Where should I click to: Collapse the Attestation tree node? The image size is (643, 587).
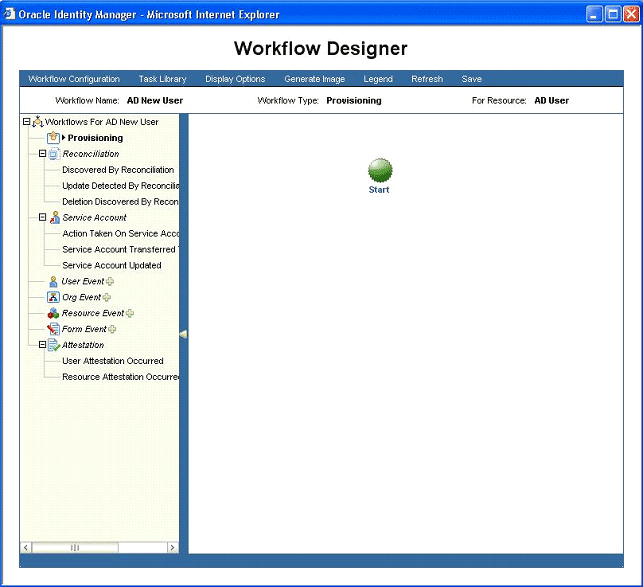point(42,345)
